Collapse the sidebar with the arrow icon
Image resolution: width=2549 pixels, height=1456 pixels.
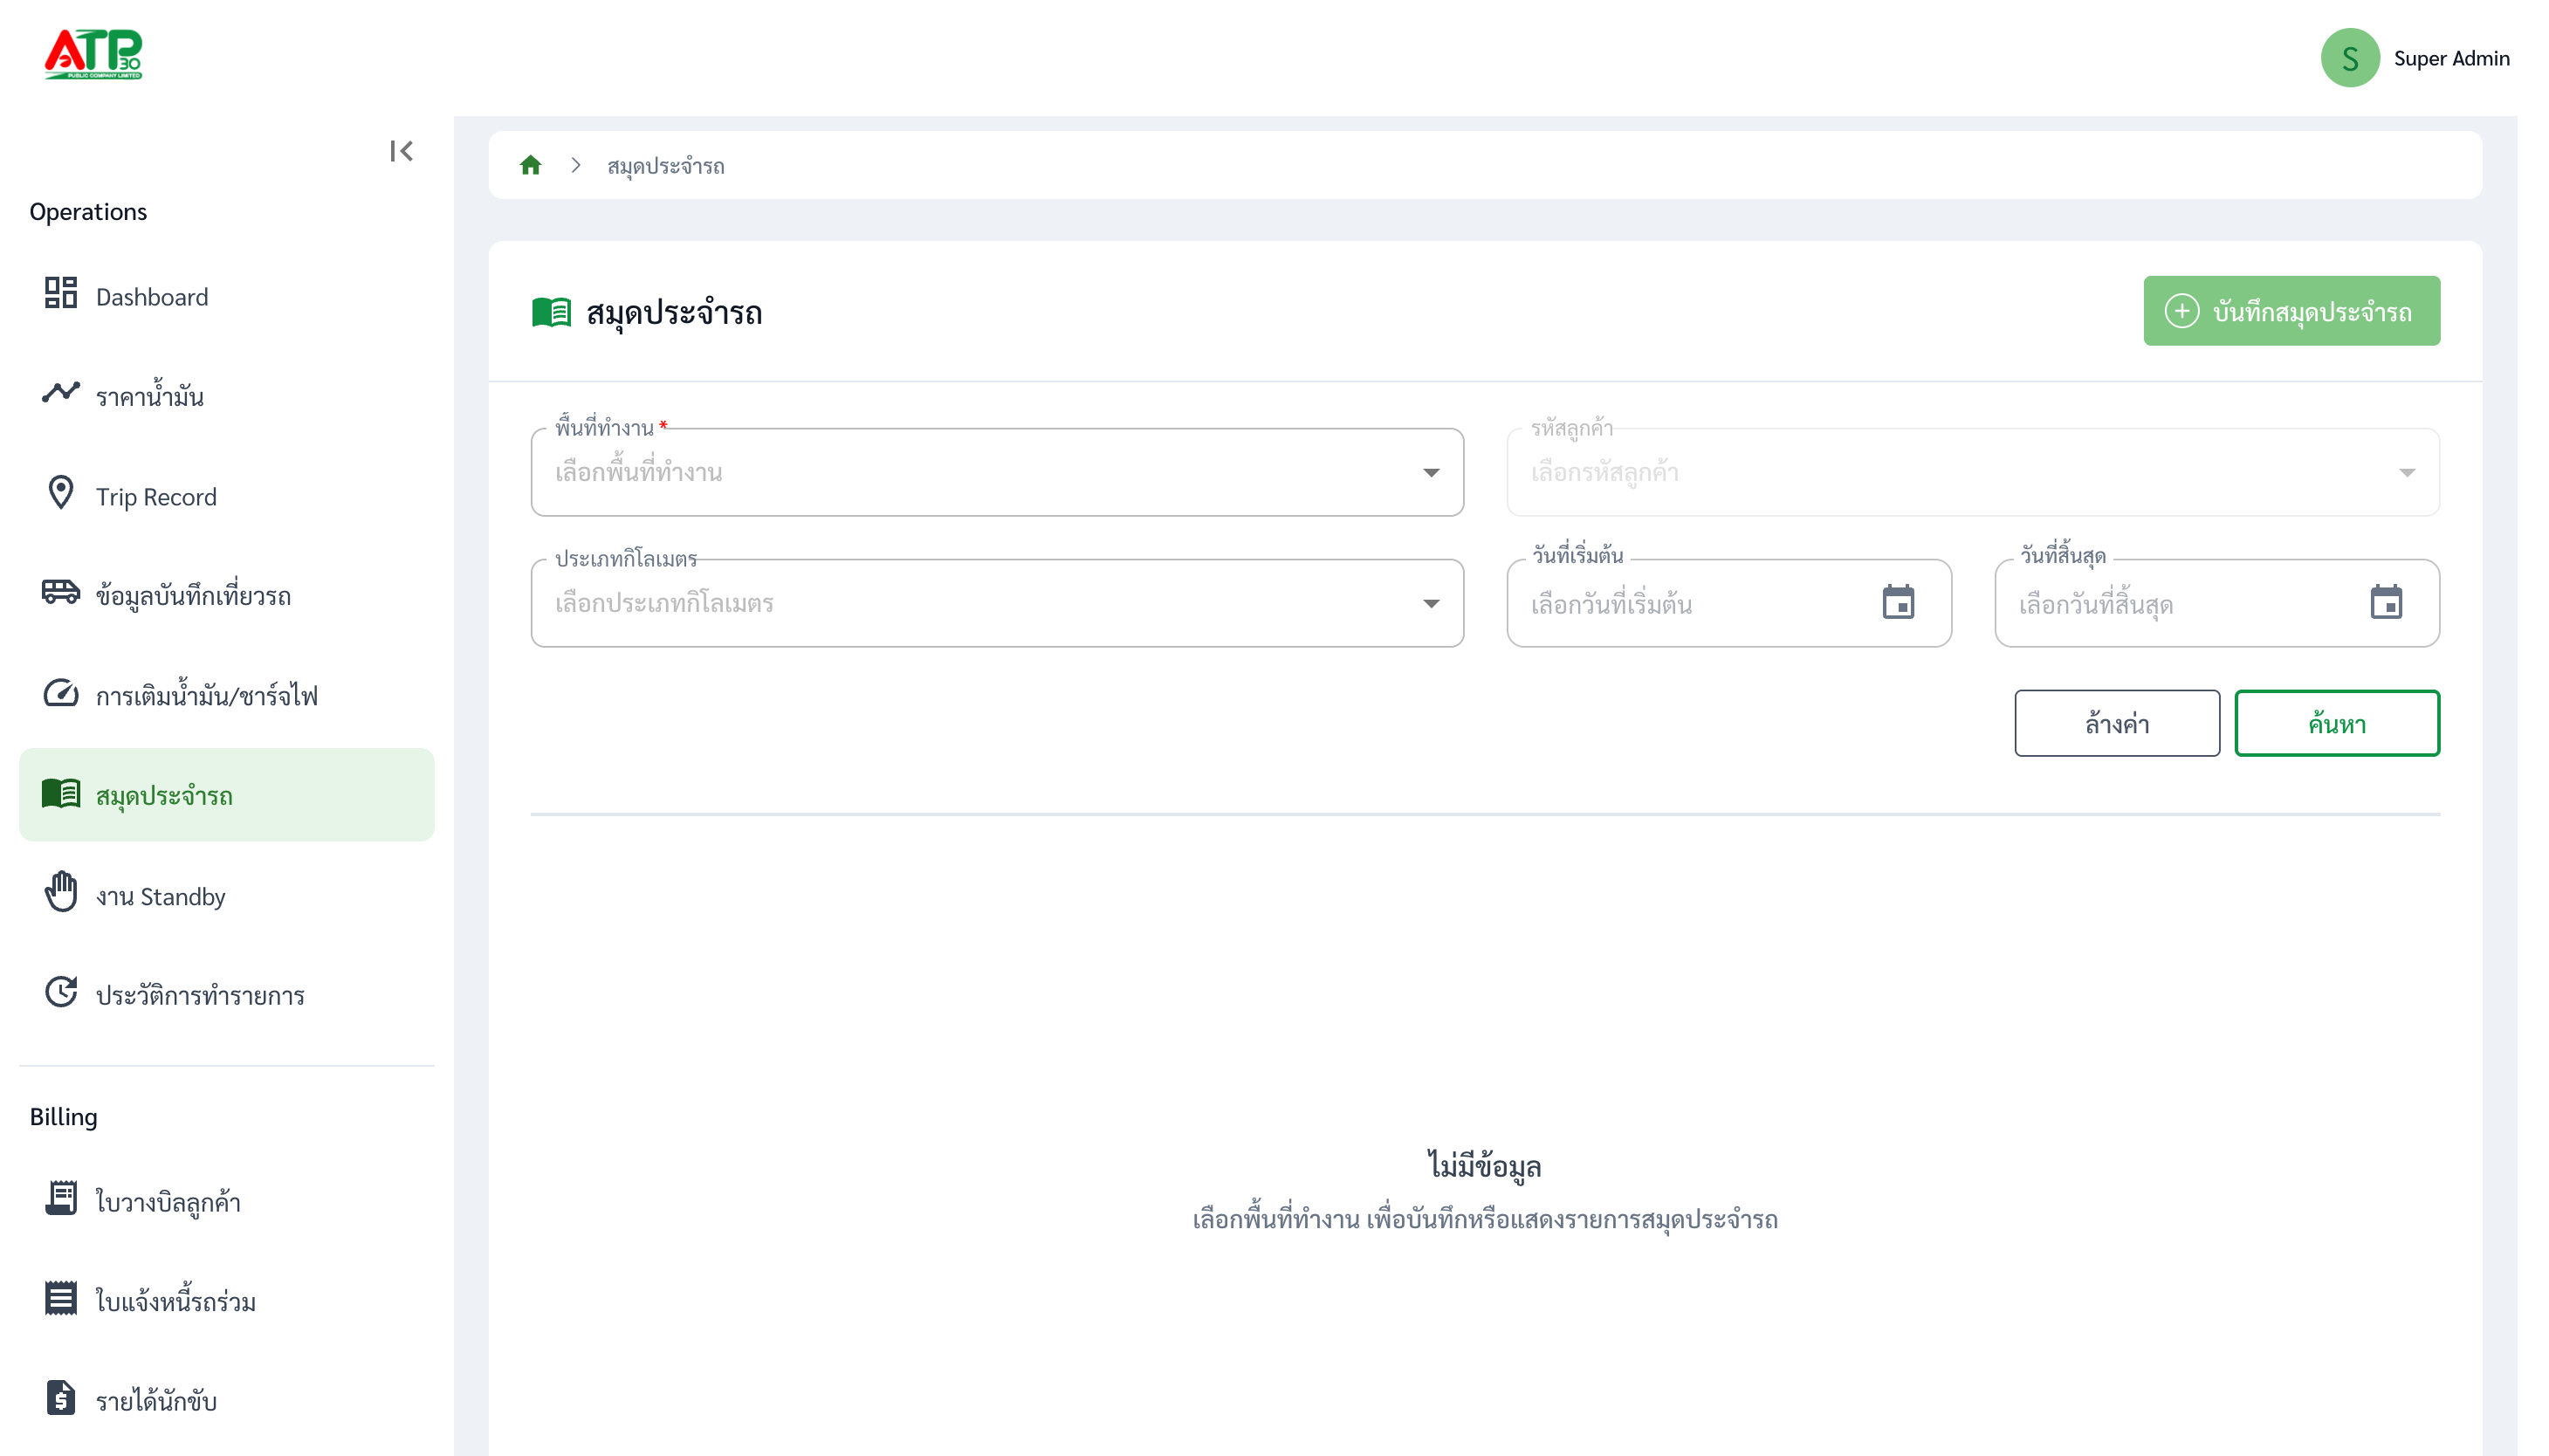click(x=401, y=151)
